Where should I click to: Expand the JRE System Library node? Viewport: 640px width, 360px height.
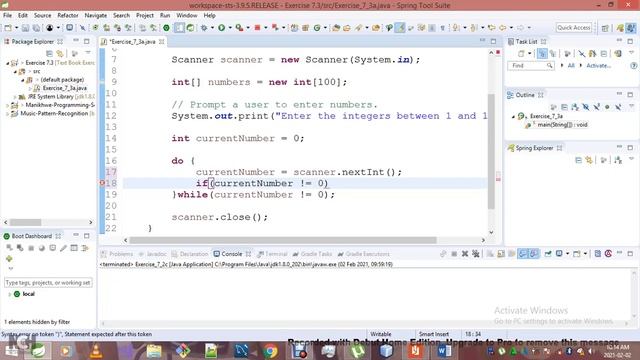point(16,97)
